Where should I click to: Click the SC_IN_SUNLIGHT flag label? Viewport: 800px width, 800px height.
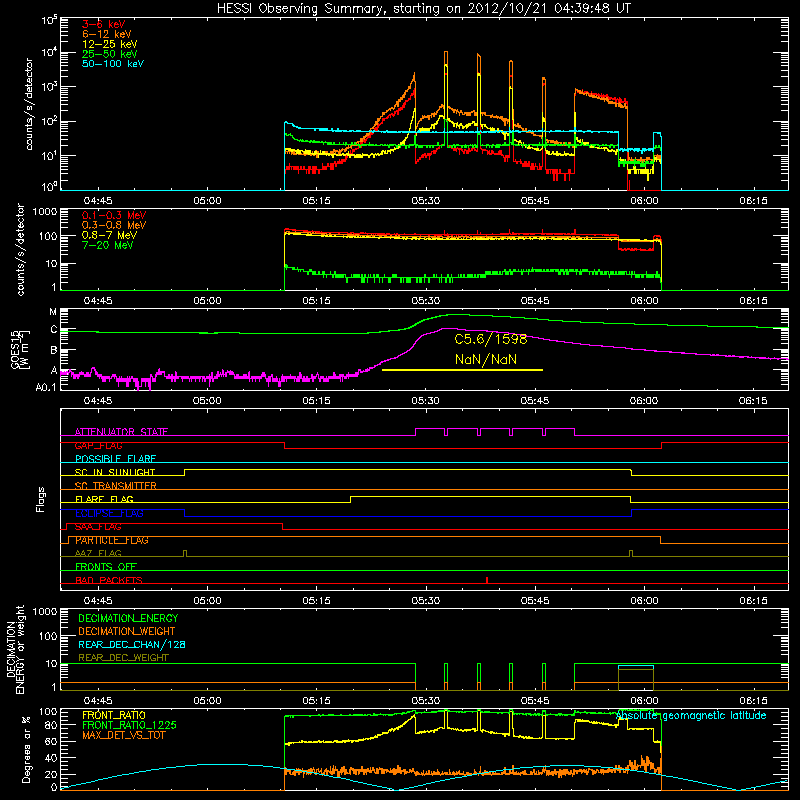115,472
